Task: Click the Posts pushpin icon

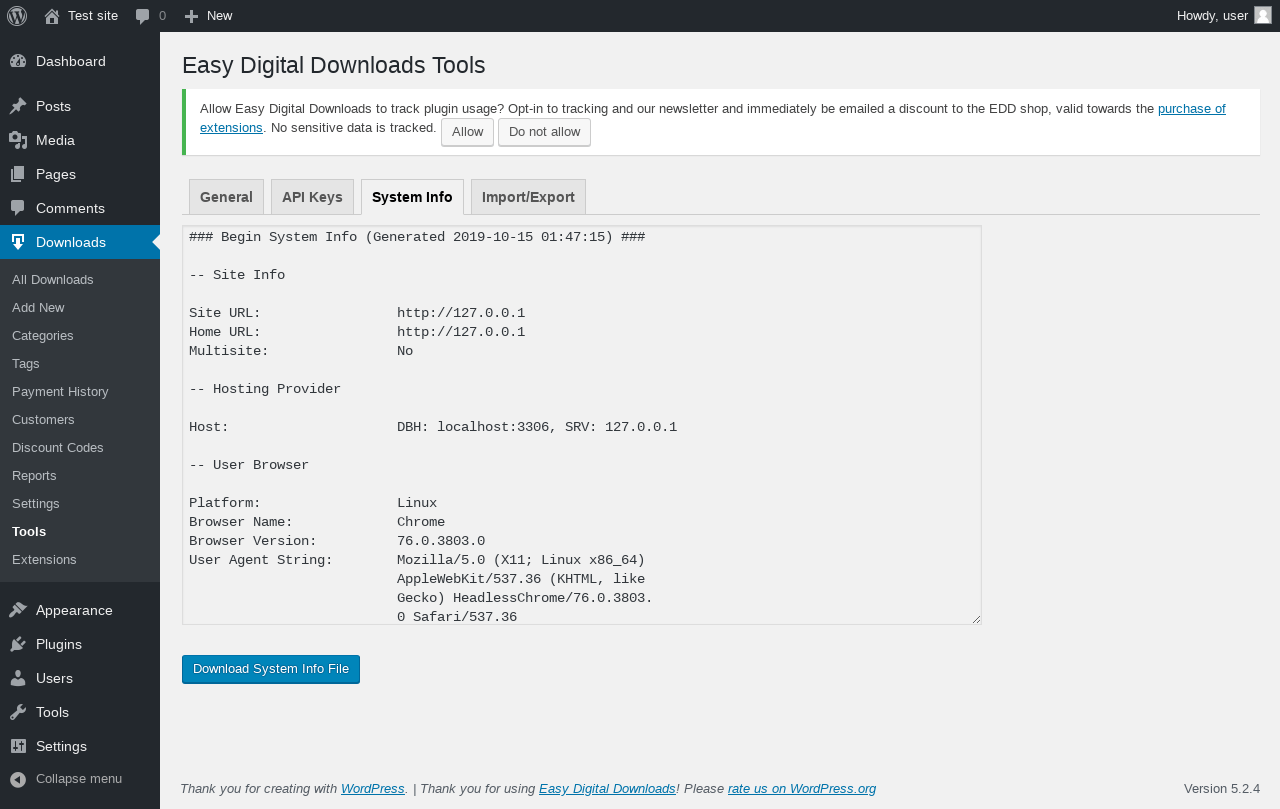Action: coord(18,106)
